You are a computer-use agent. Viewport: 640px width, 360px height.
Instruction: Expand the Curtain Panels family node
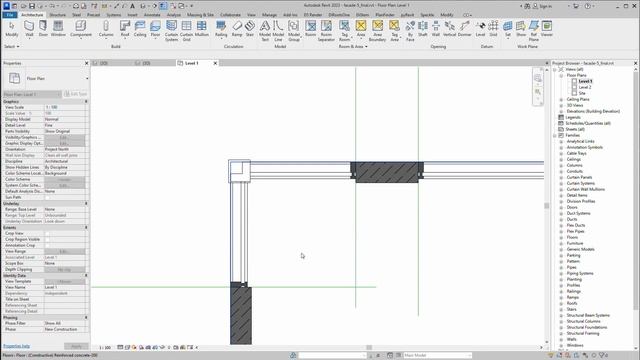click(x=561, y=178)
